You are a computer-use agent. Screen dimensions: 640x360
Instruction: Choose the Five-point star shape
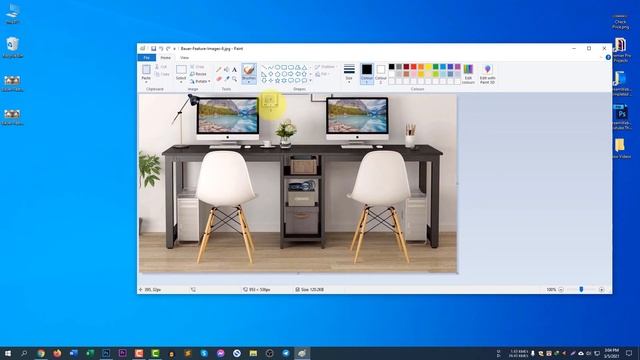click(278, 80)
